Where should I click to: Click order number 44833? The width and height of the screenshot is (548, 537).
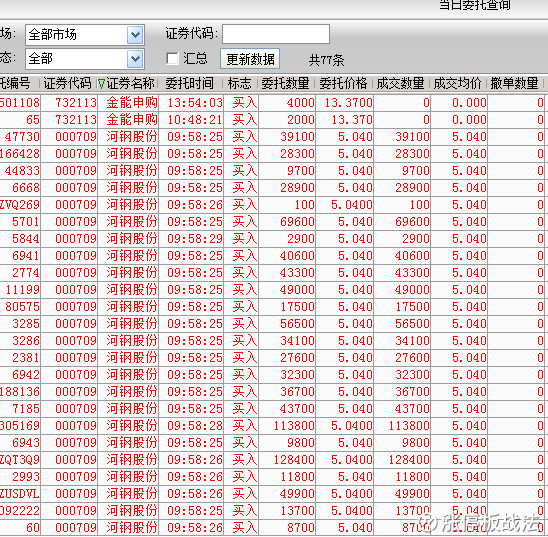pyautogui.click(x=22, y=171)
